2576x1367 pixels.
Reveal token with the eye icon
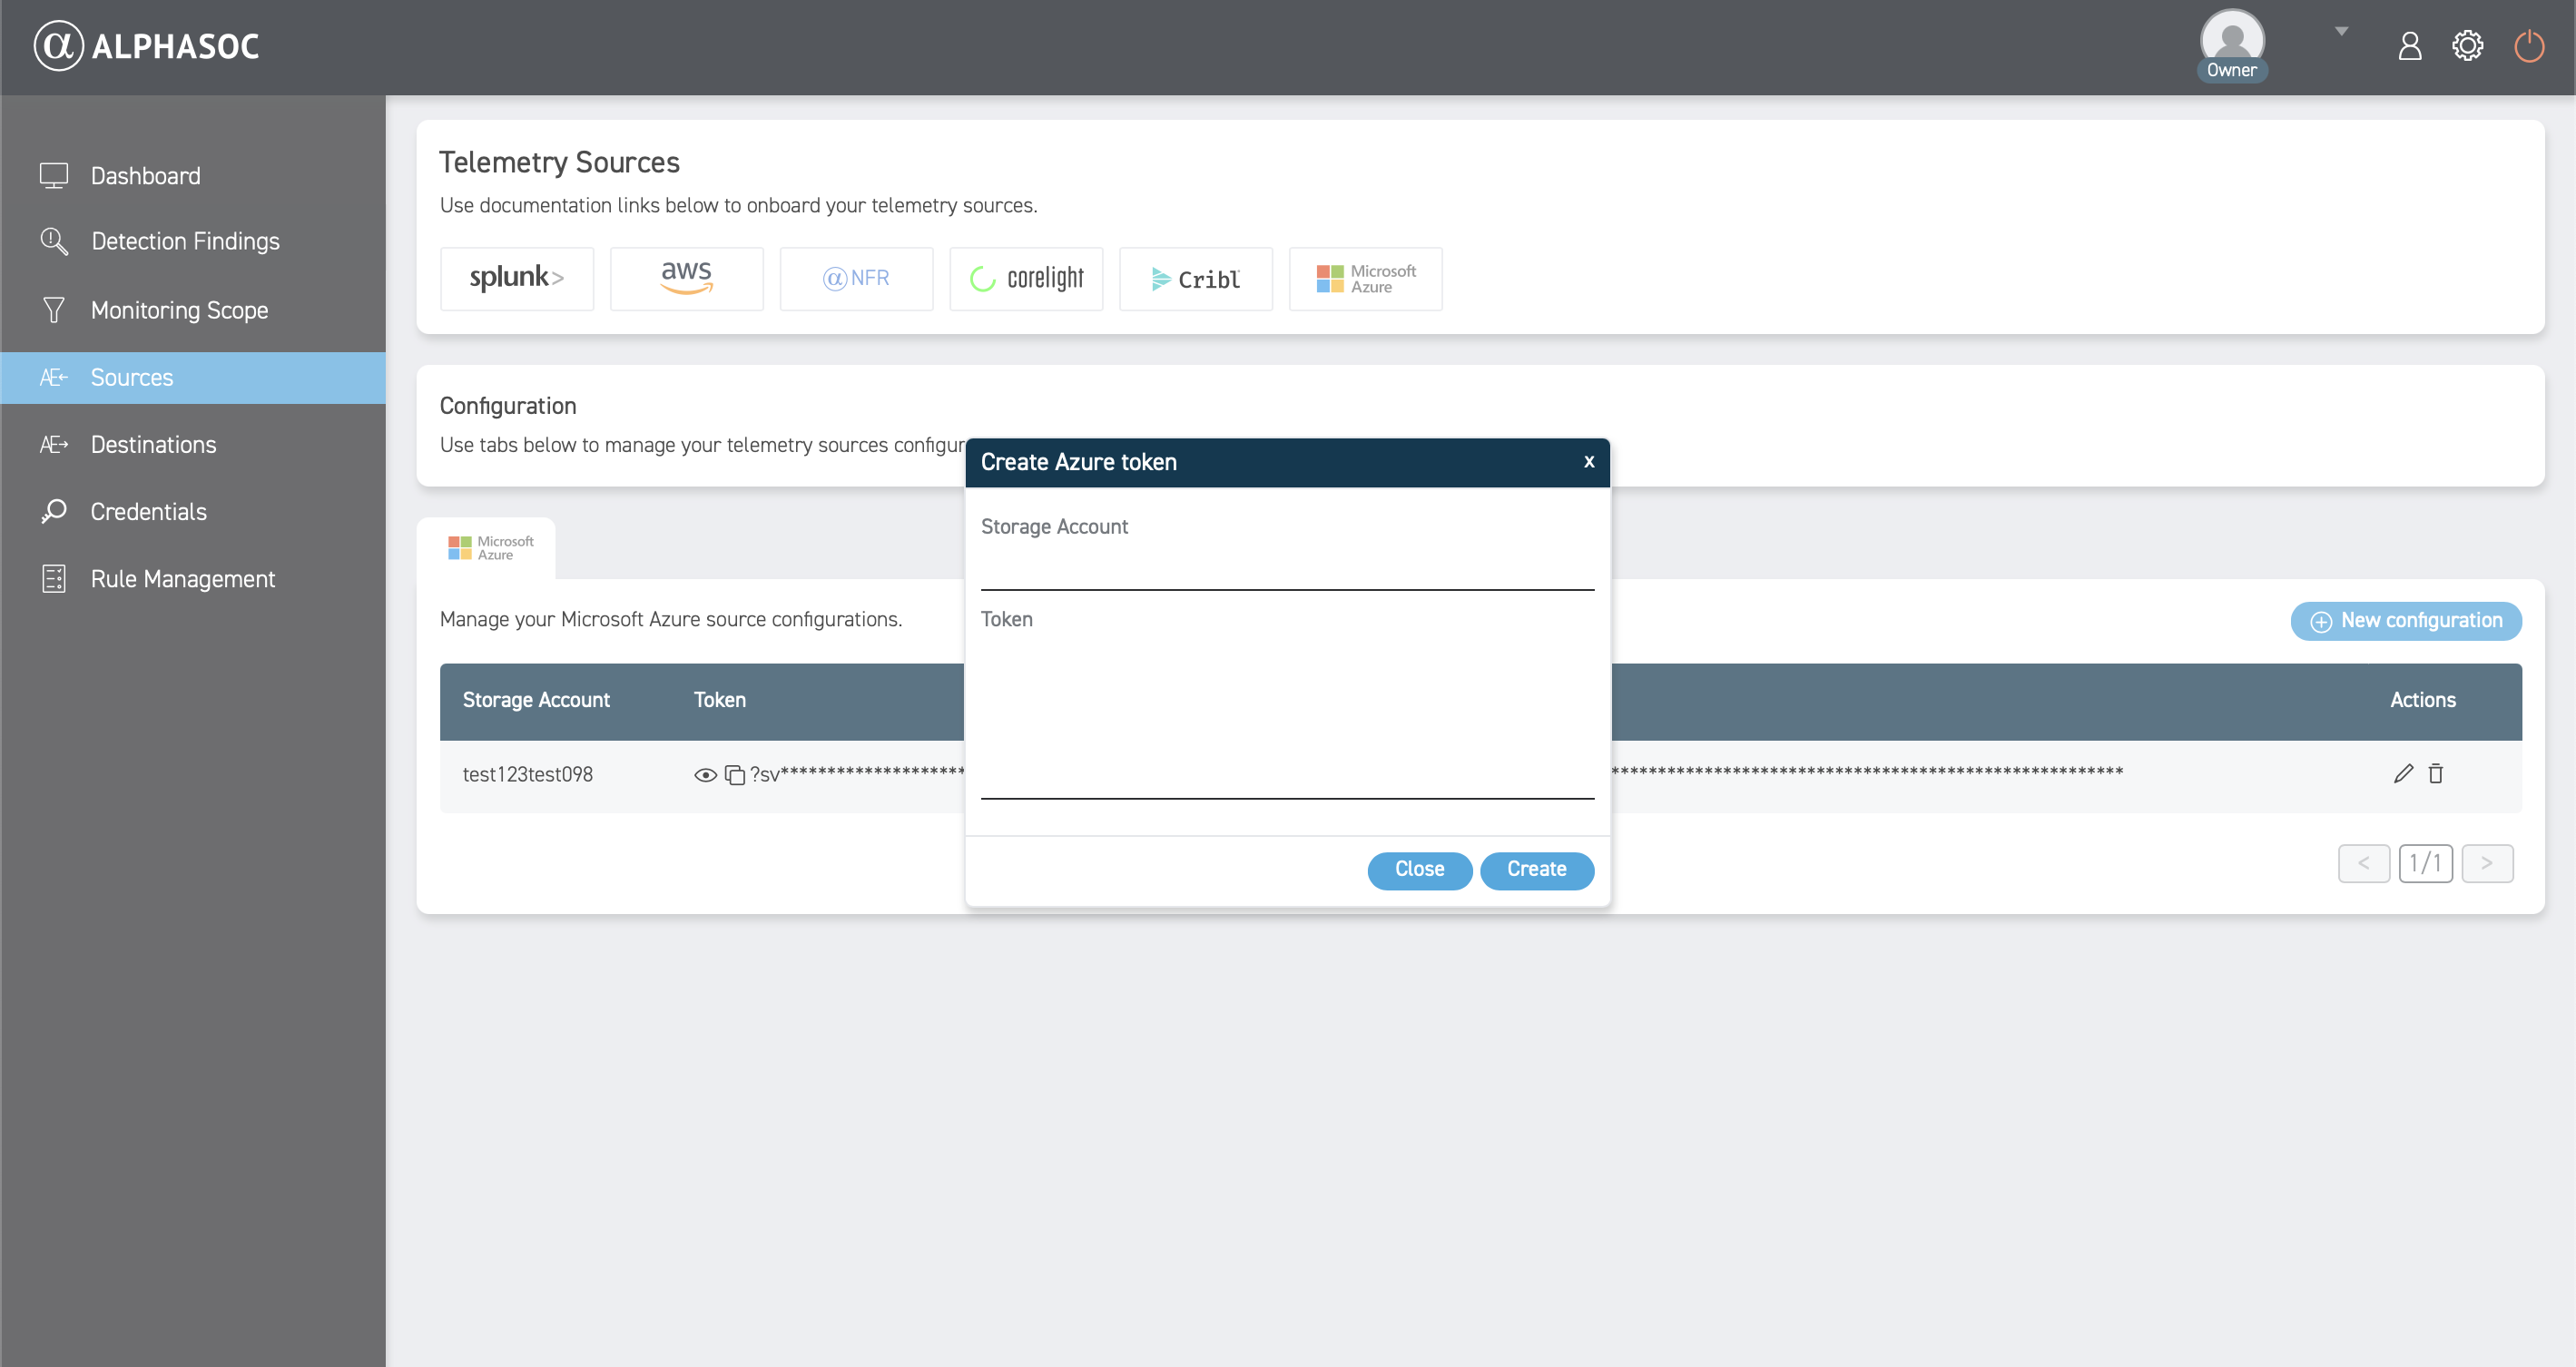(x=705, y=775)
